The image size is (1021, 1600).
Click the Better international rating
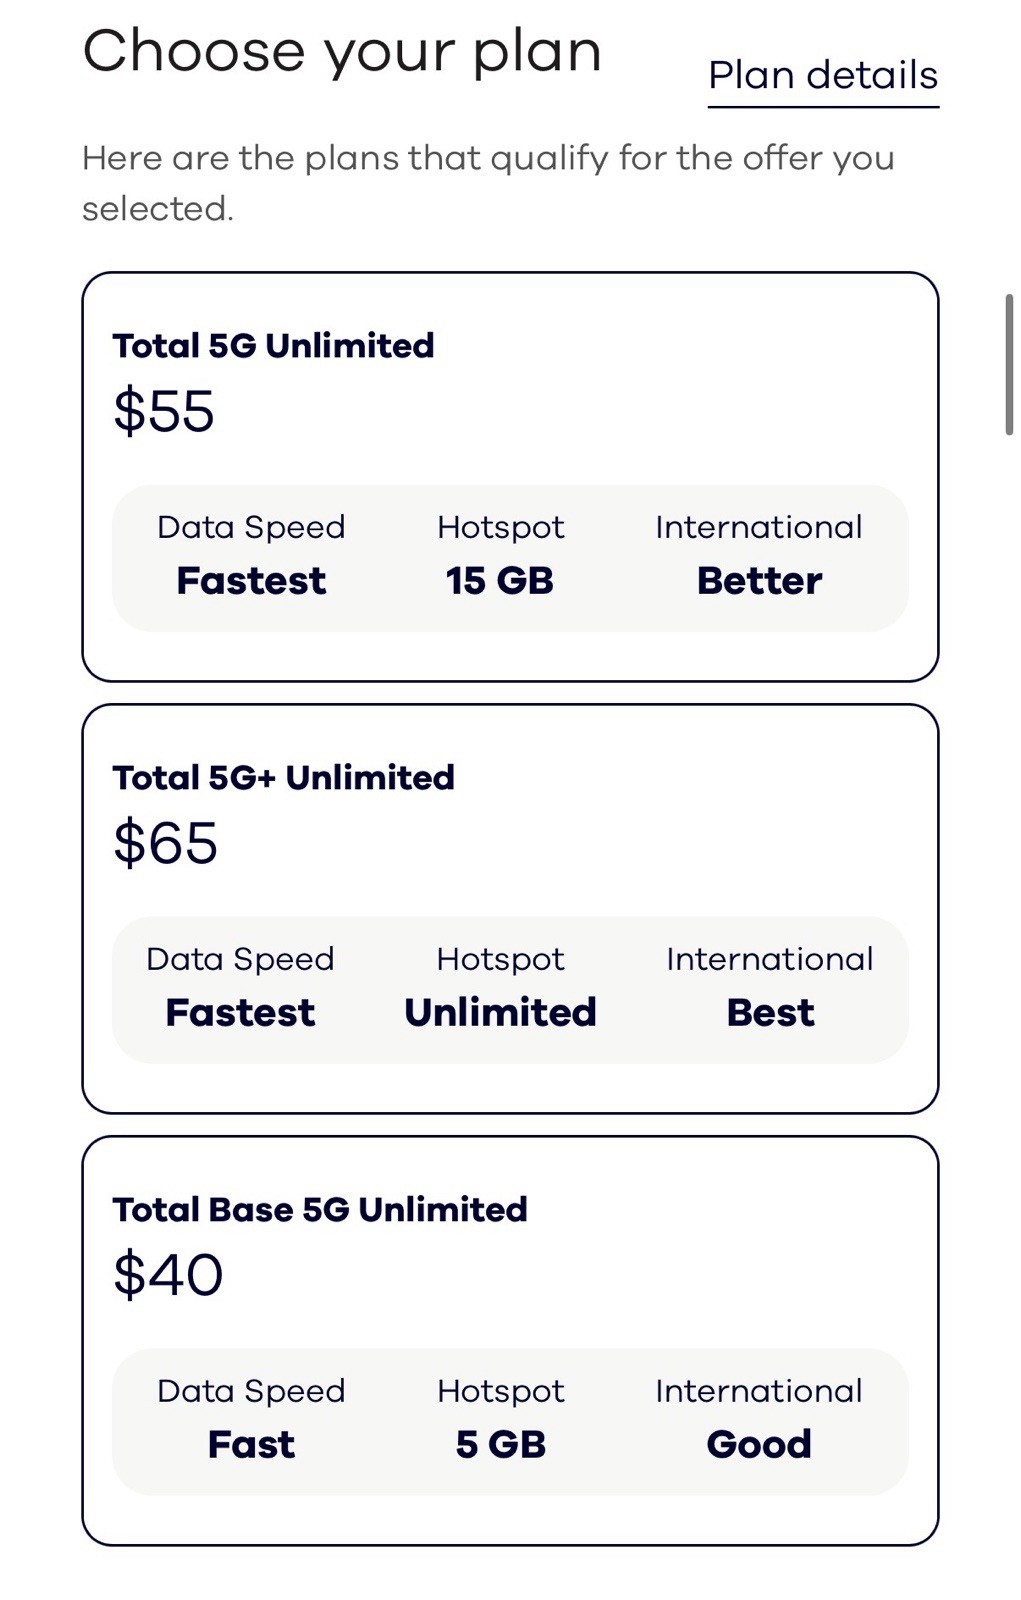click(x=759, y=581)
